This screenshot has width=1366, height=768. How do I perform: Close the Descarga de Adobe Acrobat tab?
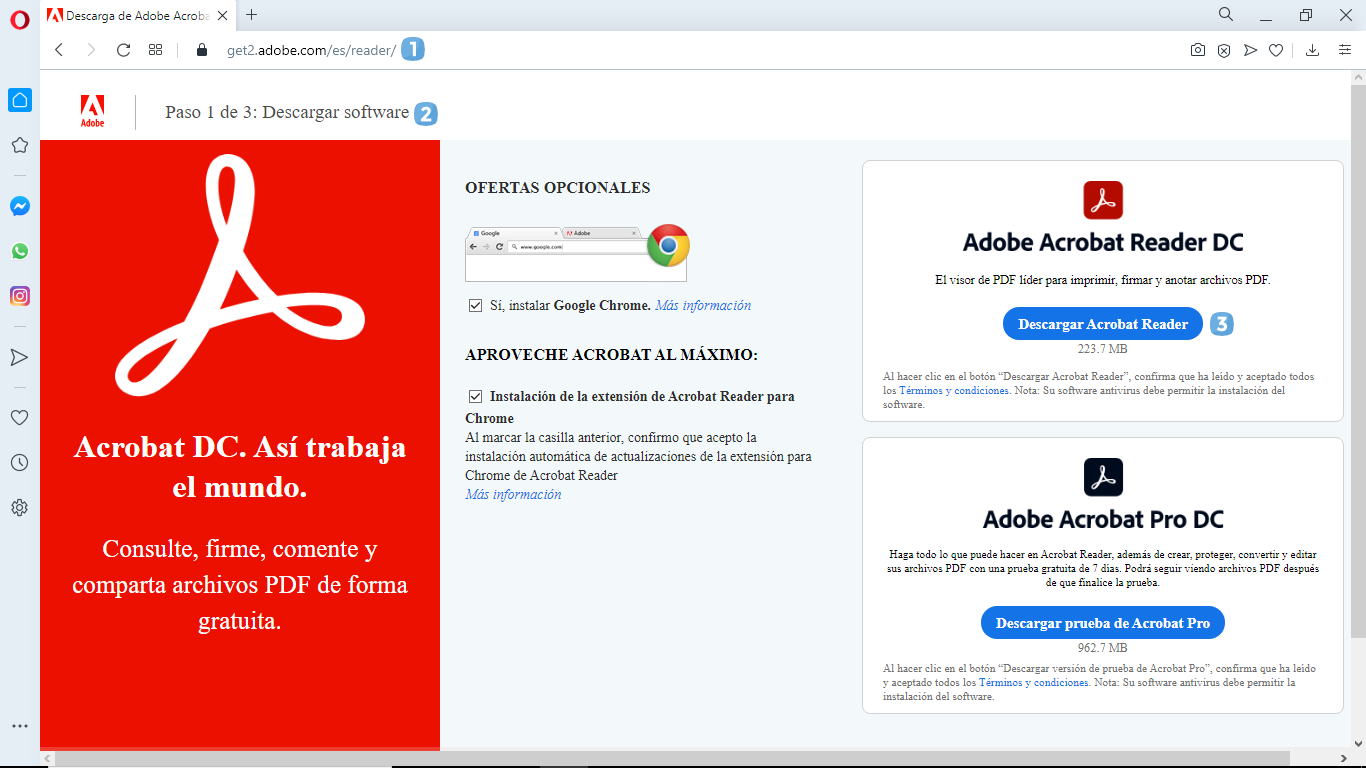222,15
